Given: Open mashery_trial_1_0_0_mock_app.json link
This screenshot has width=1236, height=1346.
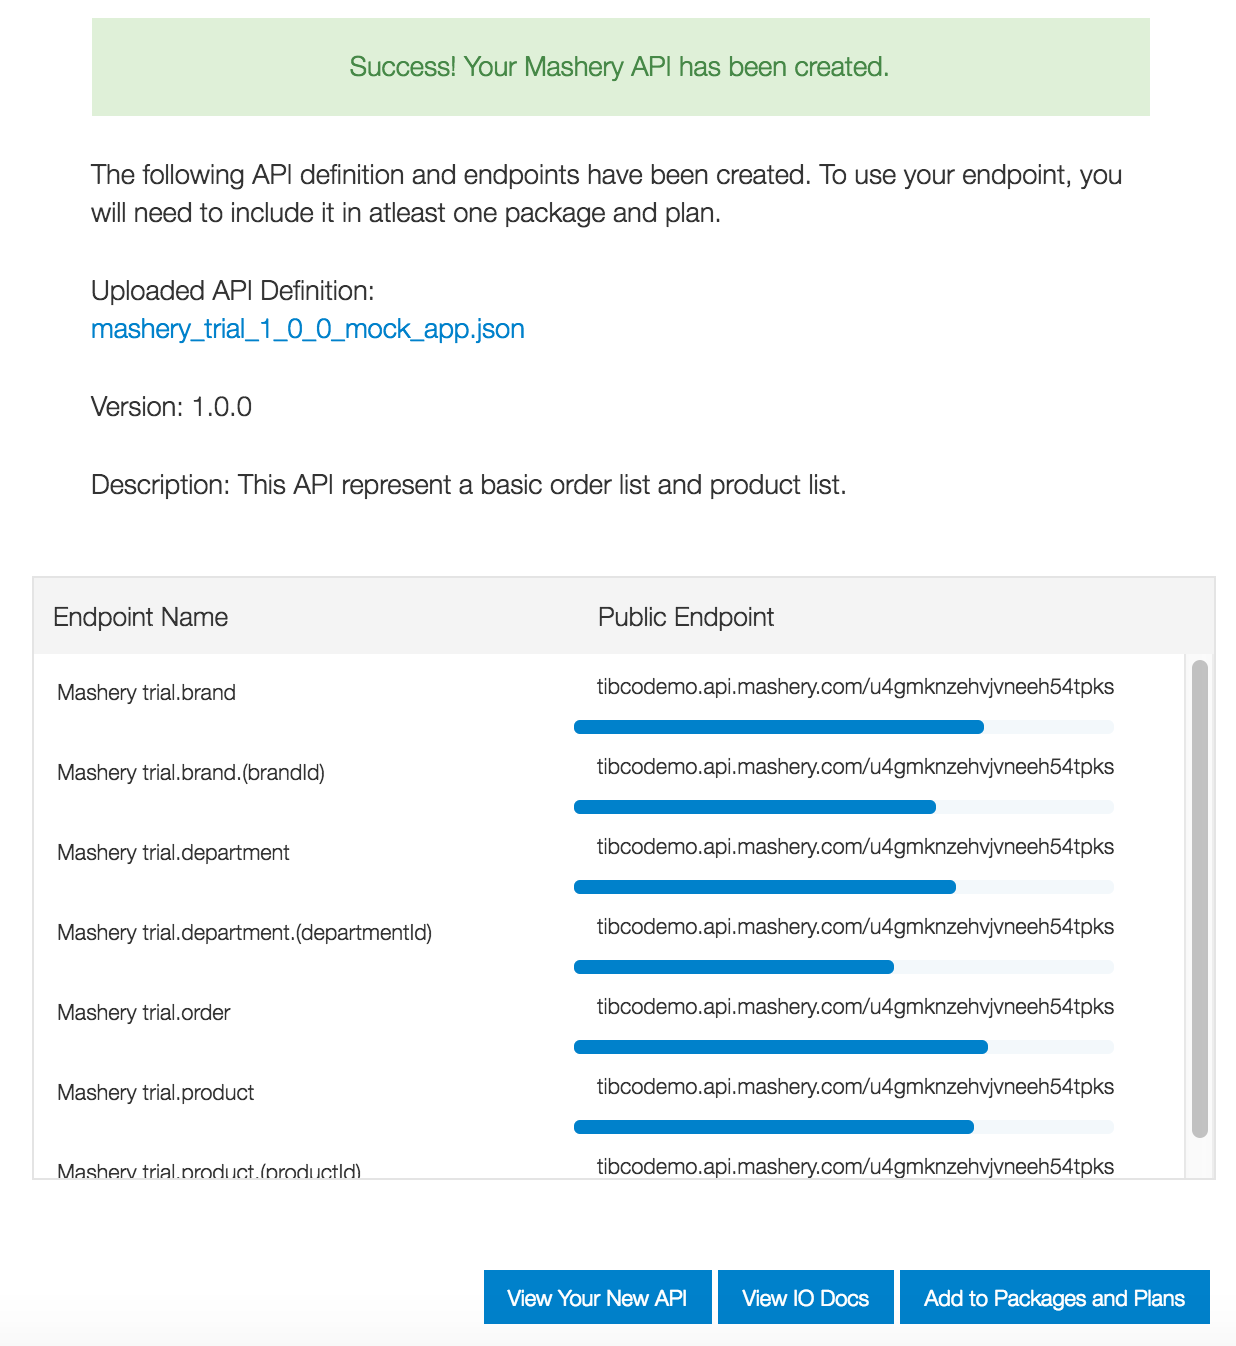Looking at the screenshot, I should coord(307,329).
